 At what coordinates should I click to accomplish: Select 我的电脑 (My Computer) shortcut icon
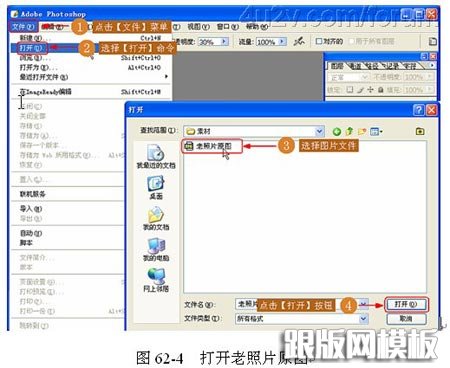[156, 250]
